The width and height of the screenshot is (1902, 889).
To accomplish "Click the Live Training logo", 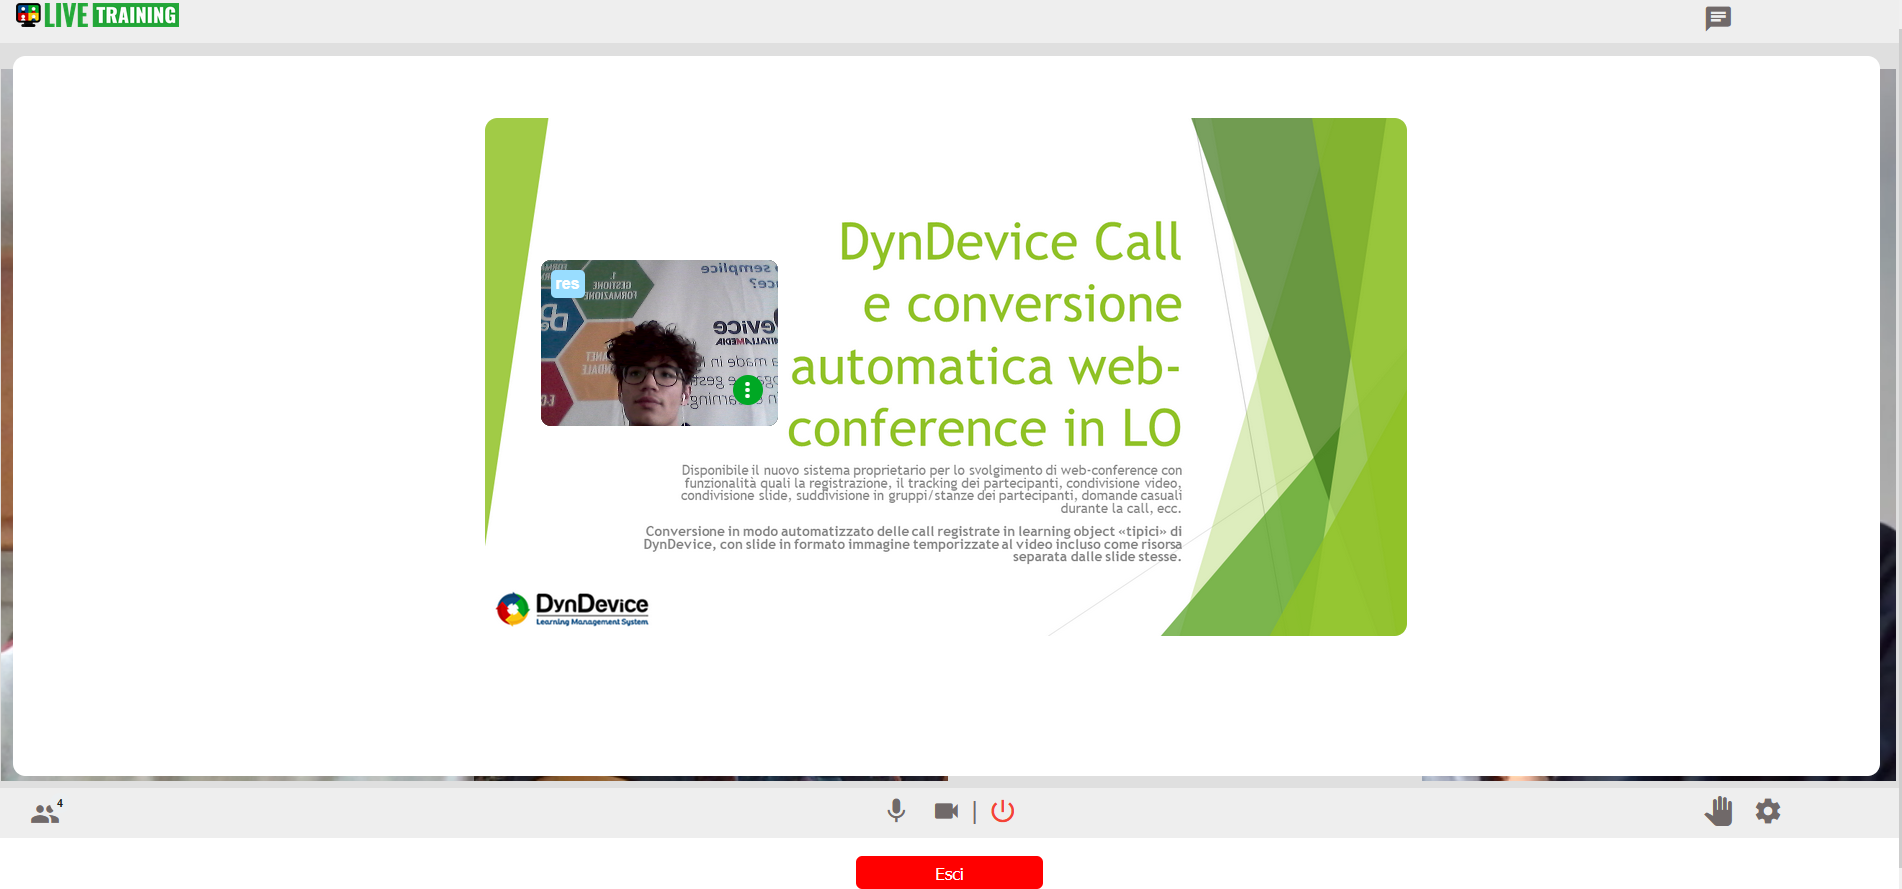I will point(97,15).
